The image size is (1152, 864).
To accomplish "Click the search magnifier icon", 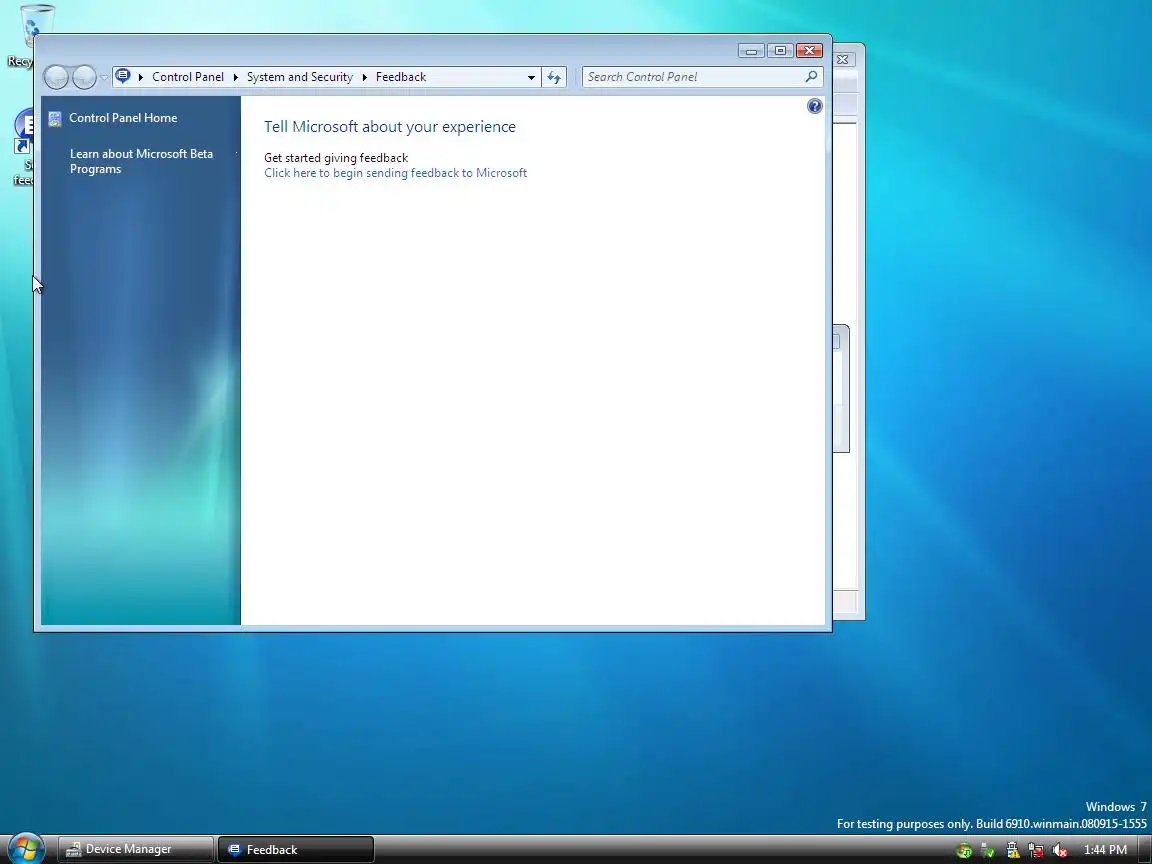I will [811, 76].
